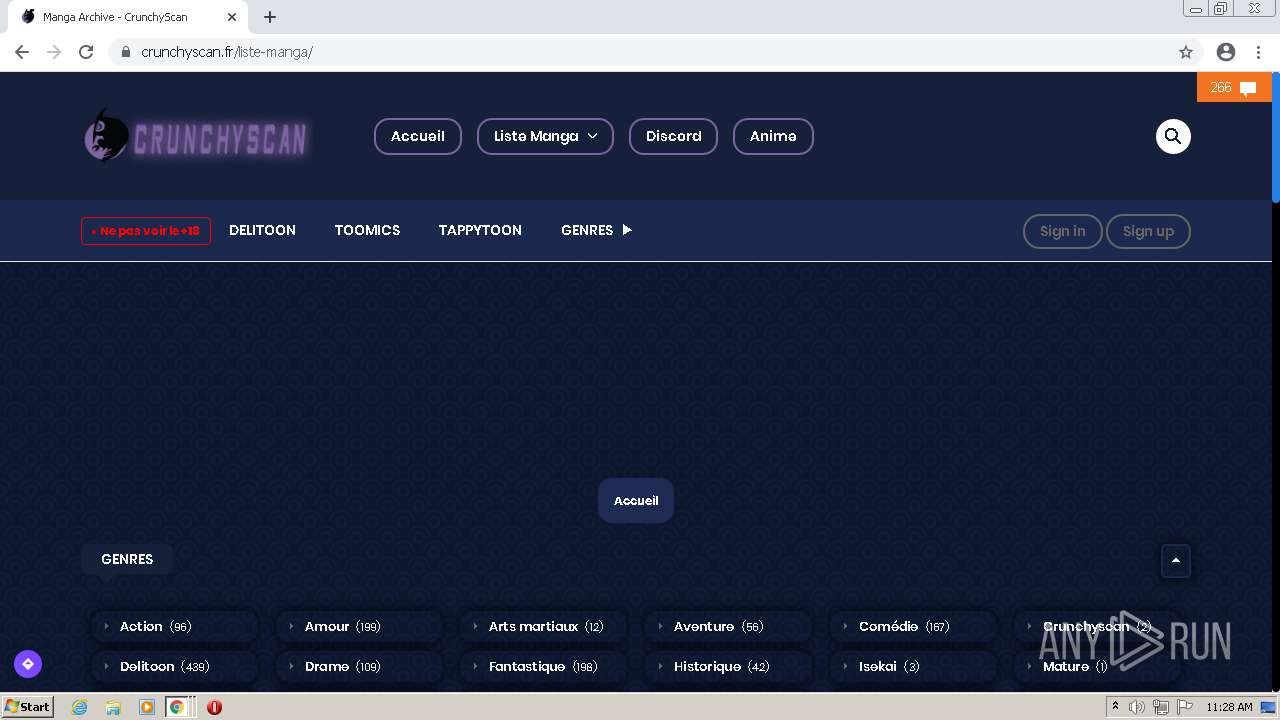Go to Accueil in top navigation

point(418,136)
